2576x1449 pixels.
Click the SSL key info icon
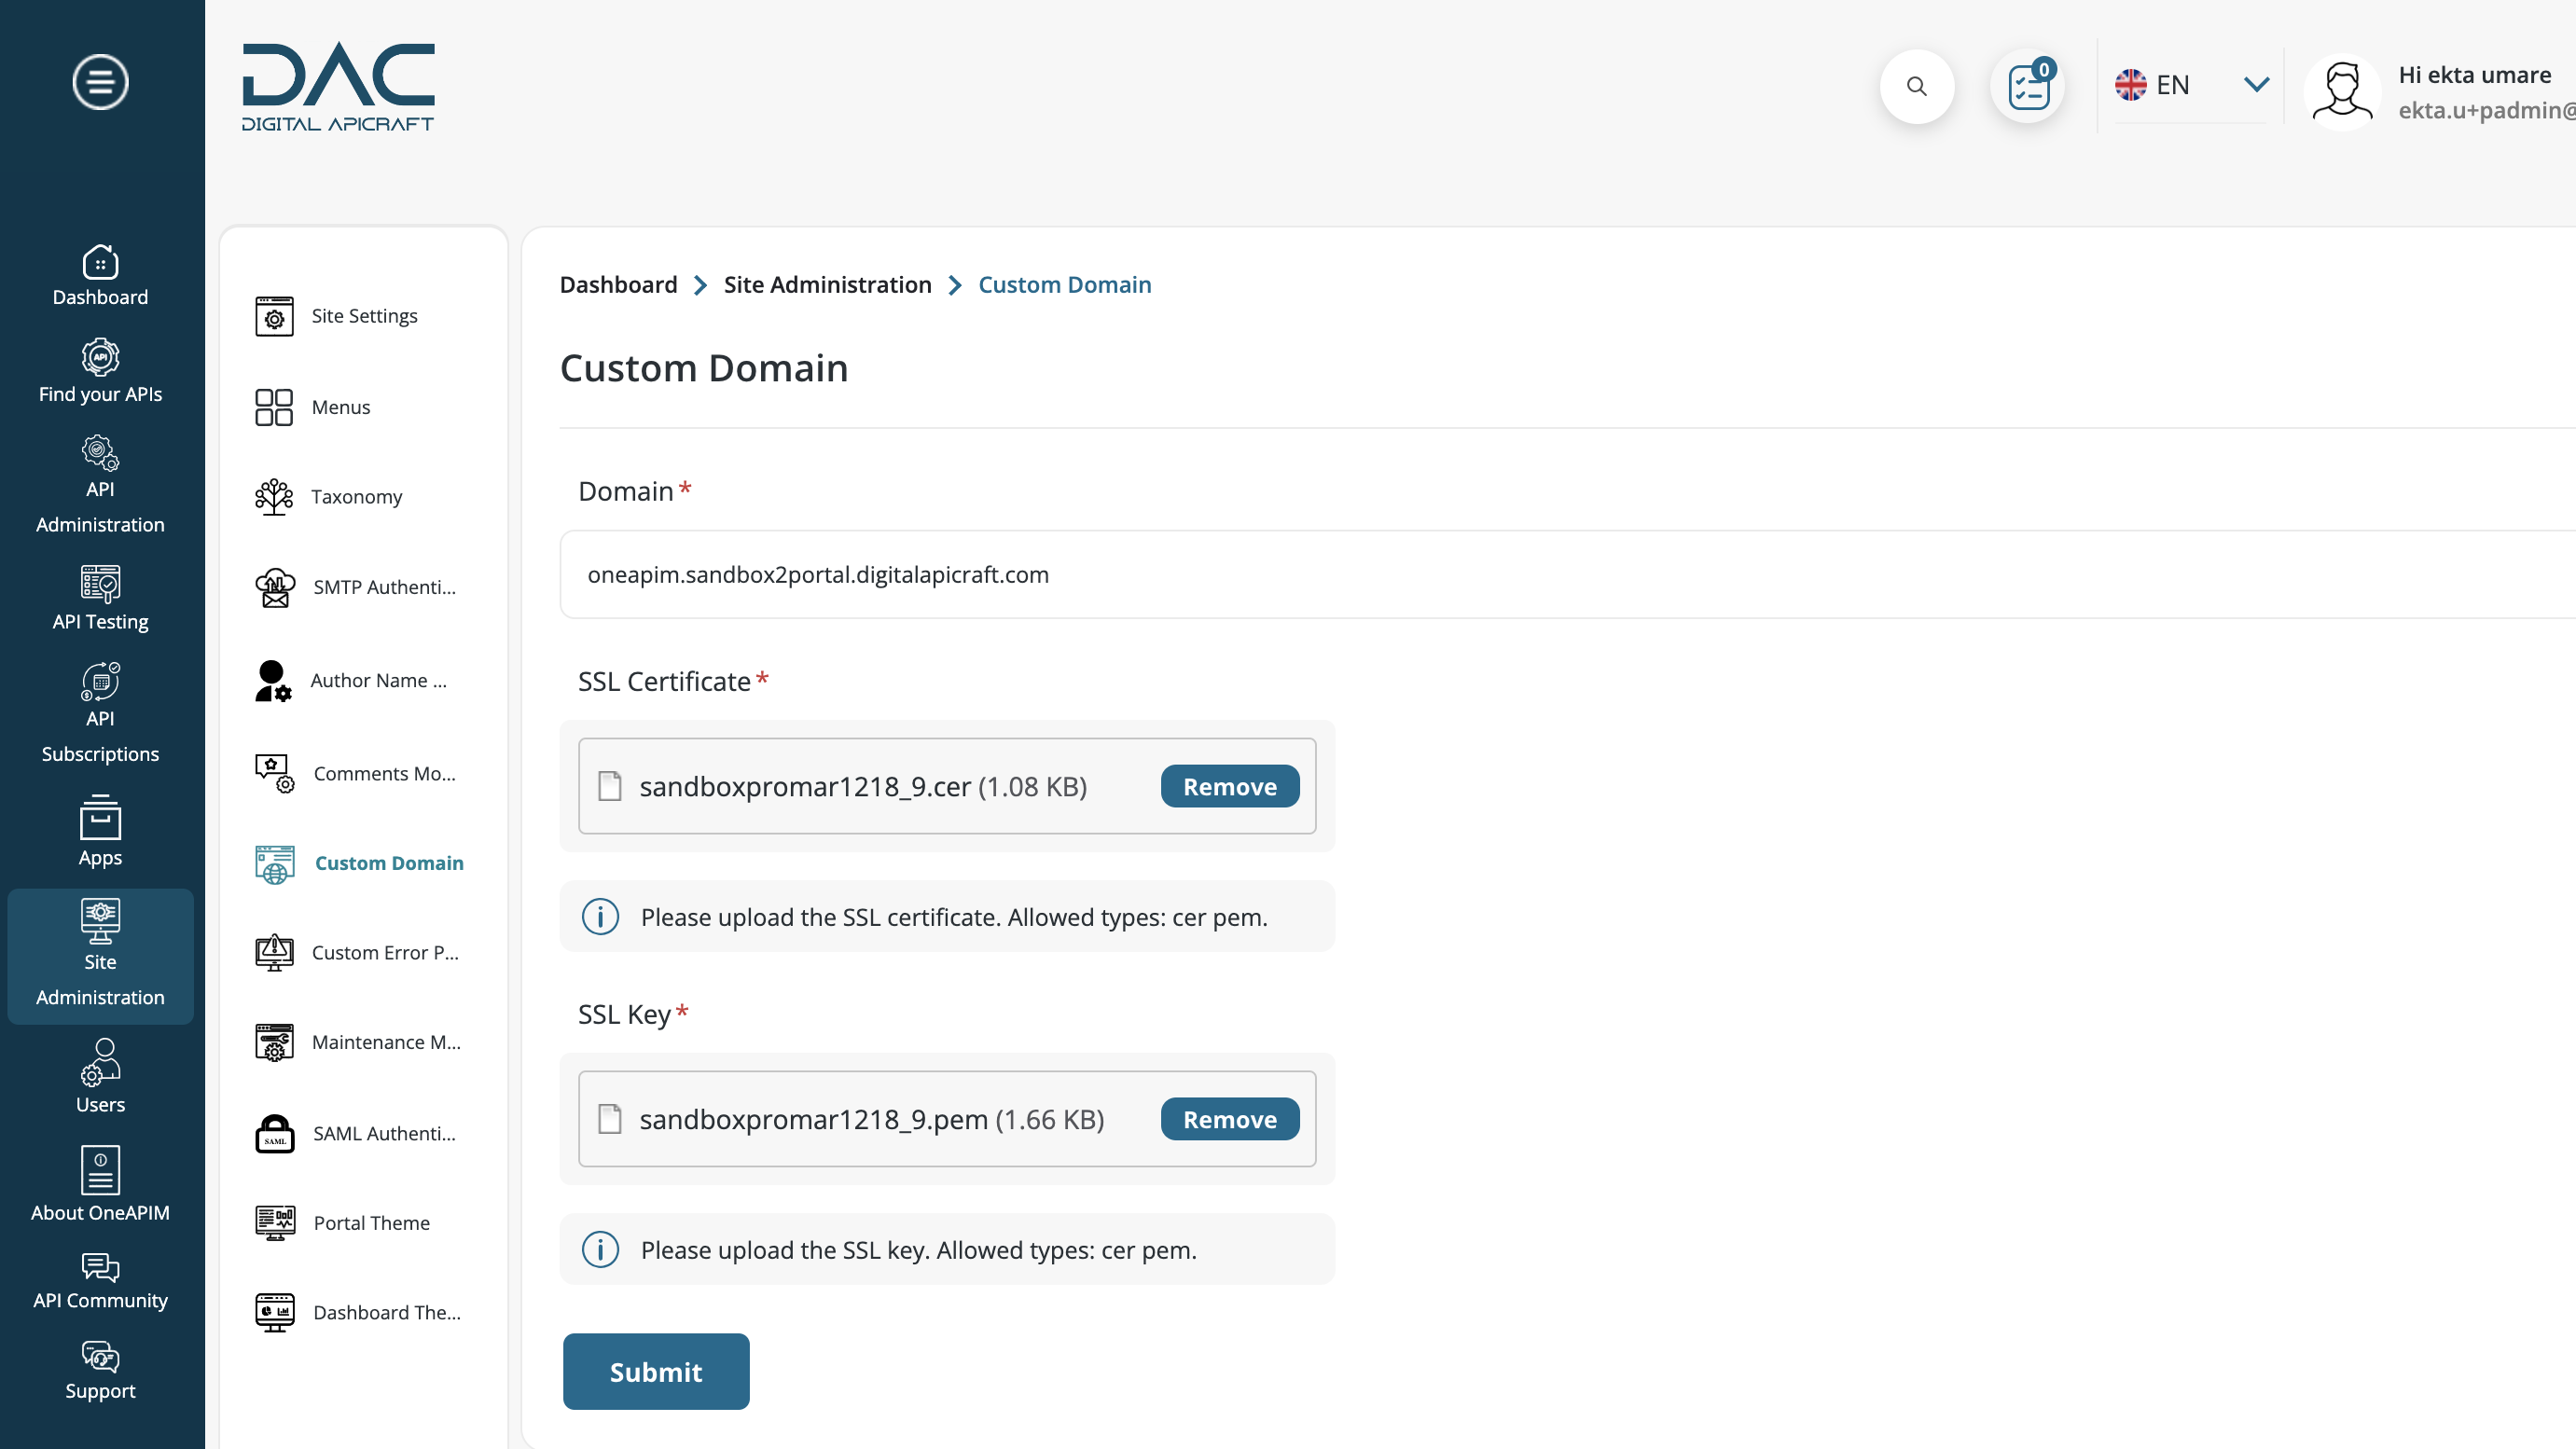[601, 1250]
